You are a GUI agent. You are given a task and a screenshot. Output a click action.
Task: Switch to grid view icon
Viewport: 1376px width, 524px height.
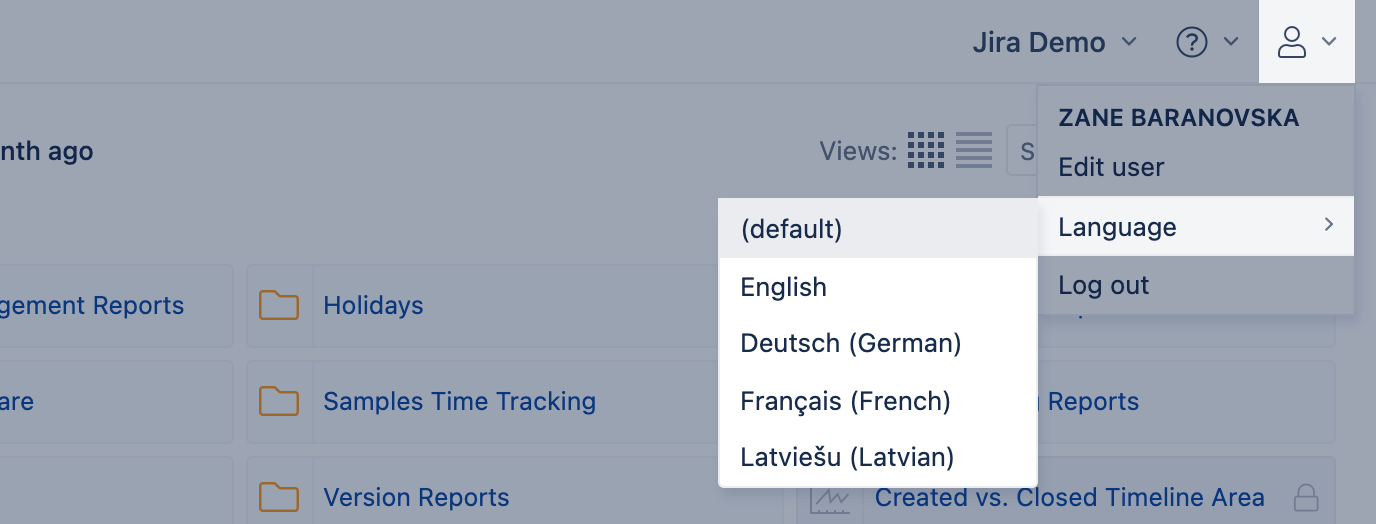926,150
